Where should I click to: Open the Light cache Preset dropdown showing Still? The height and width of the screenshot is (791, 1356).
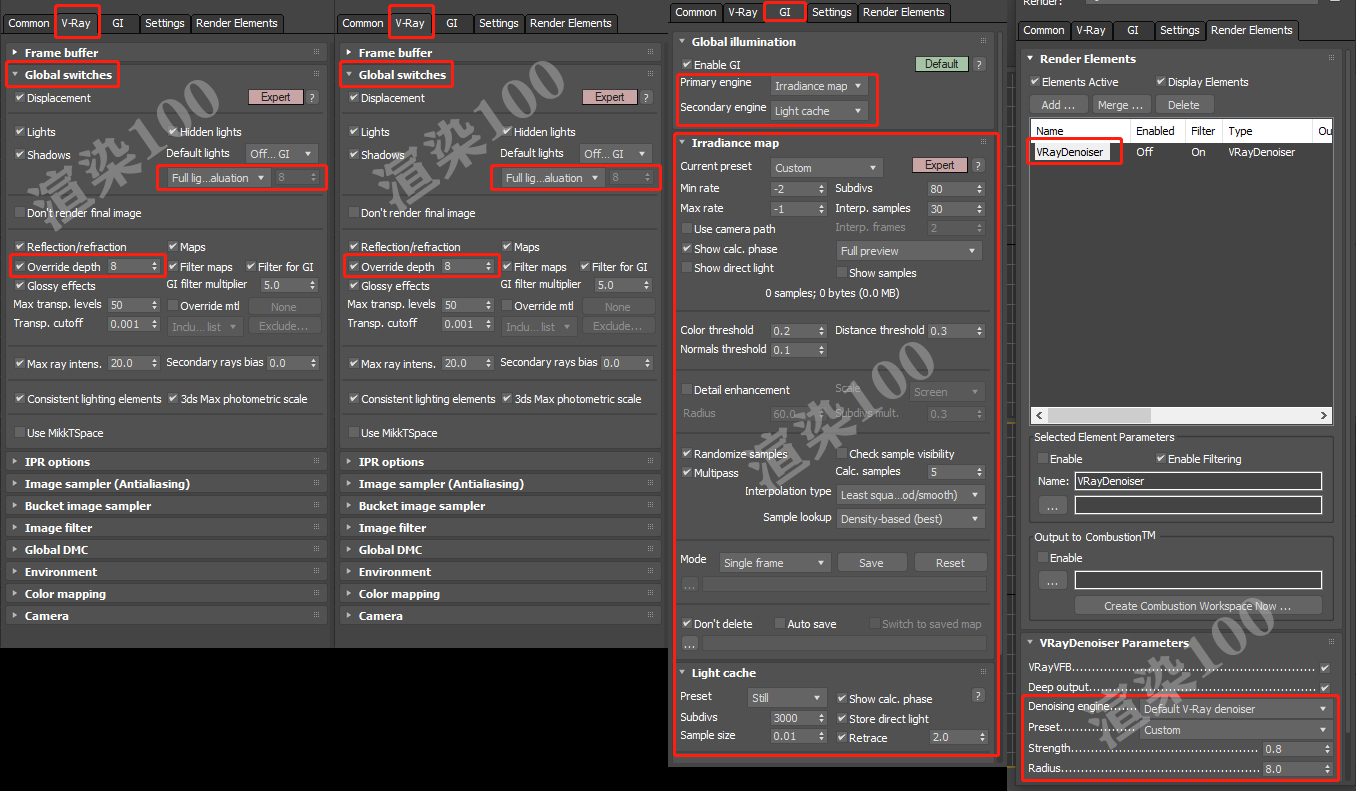787,697
